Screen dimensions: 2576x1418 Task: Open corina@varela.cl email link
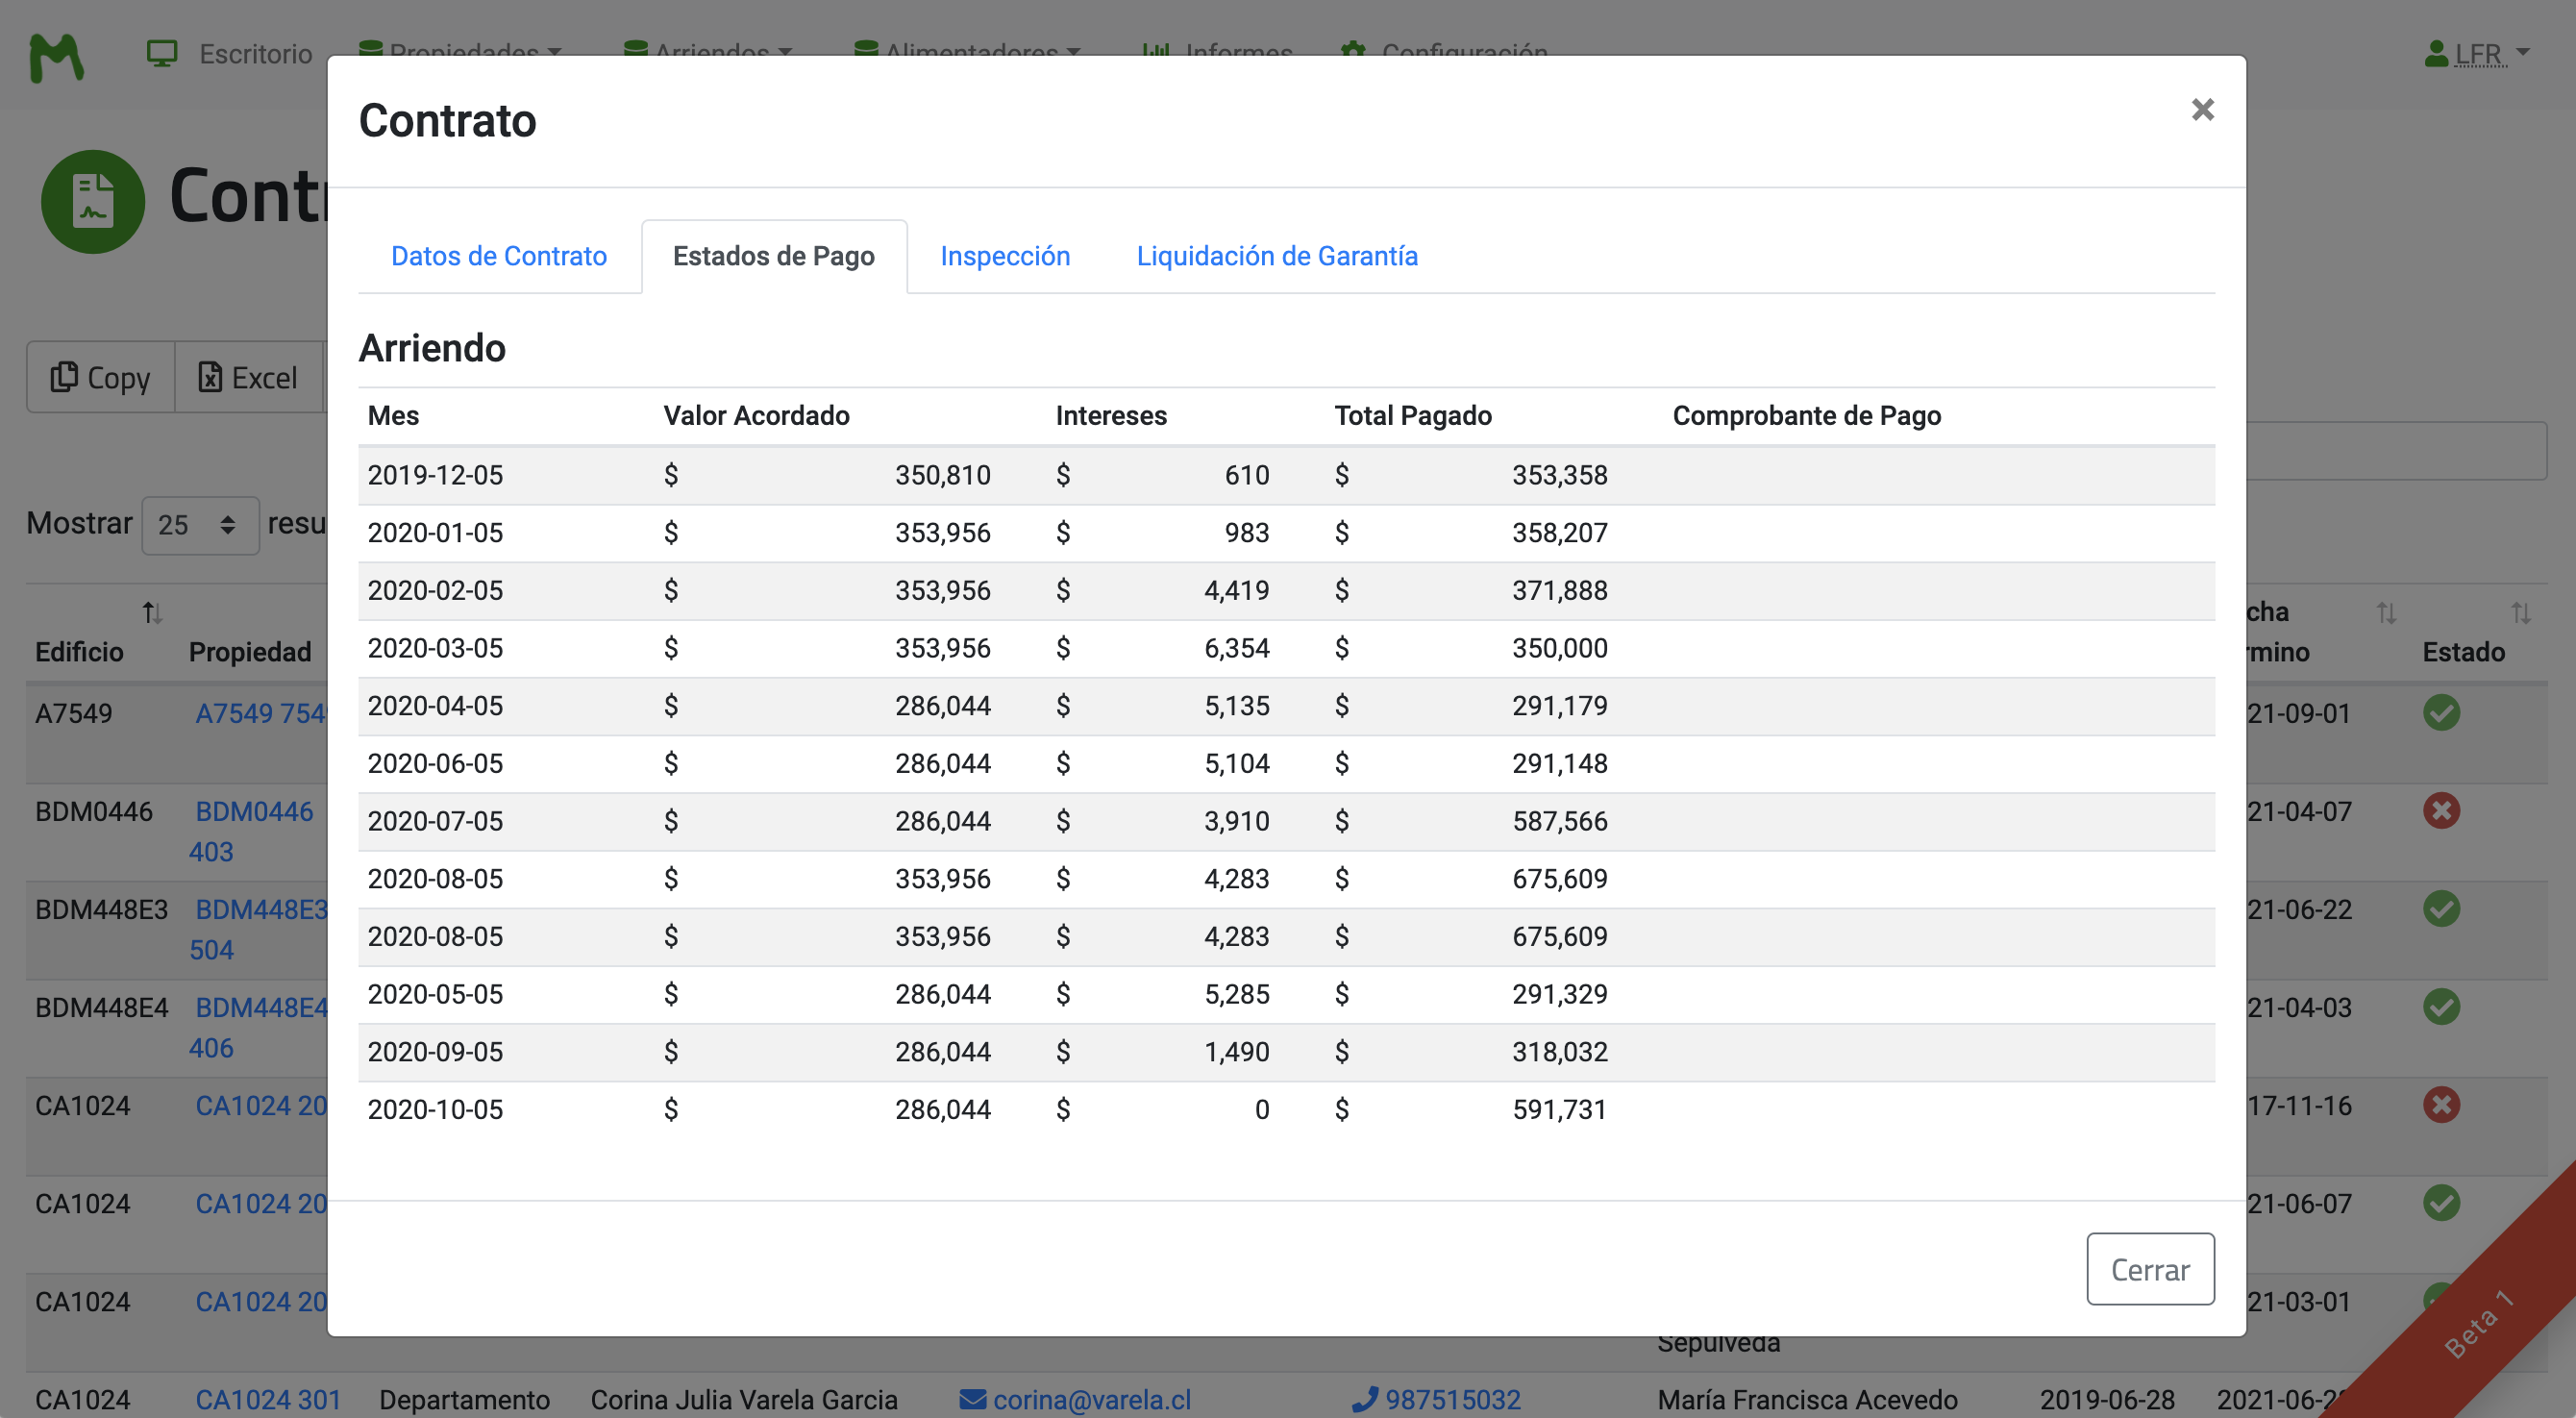pyautogui.click(x=1091, y=1399)
